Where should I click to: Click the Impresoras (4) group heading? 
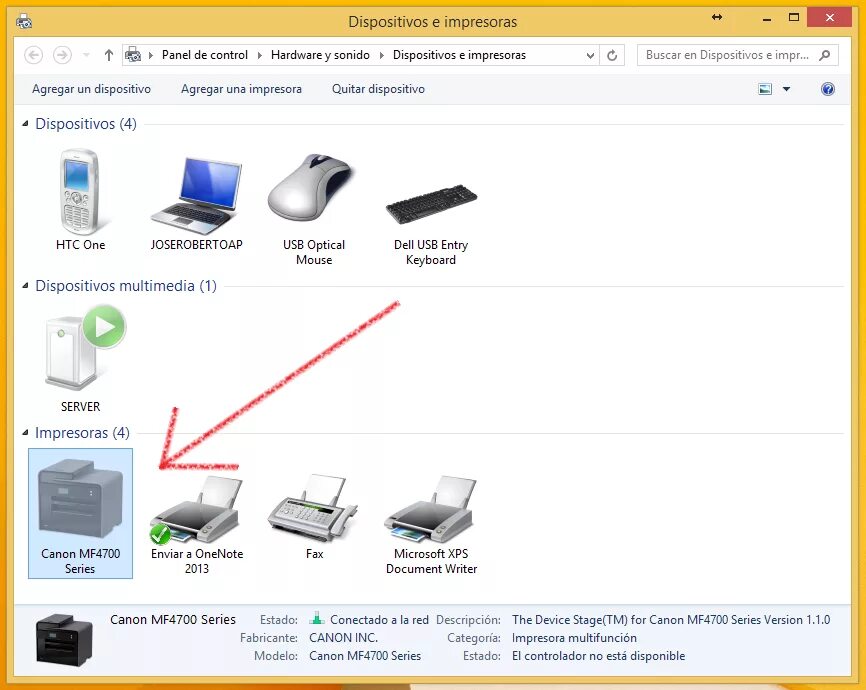point(82,433)
